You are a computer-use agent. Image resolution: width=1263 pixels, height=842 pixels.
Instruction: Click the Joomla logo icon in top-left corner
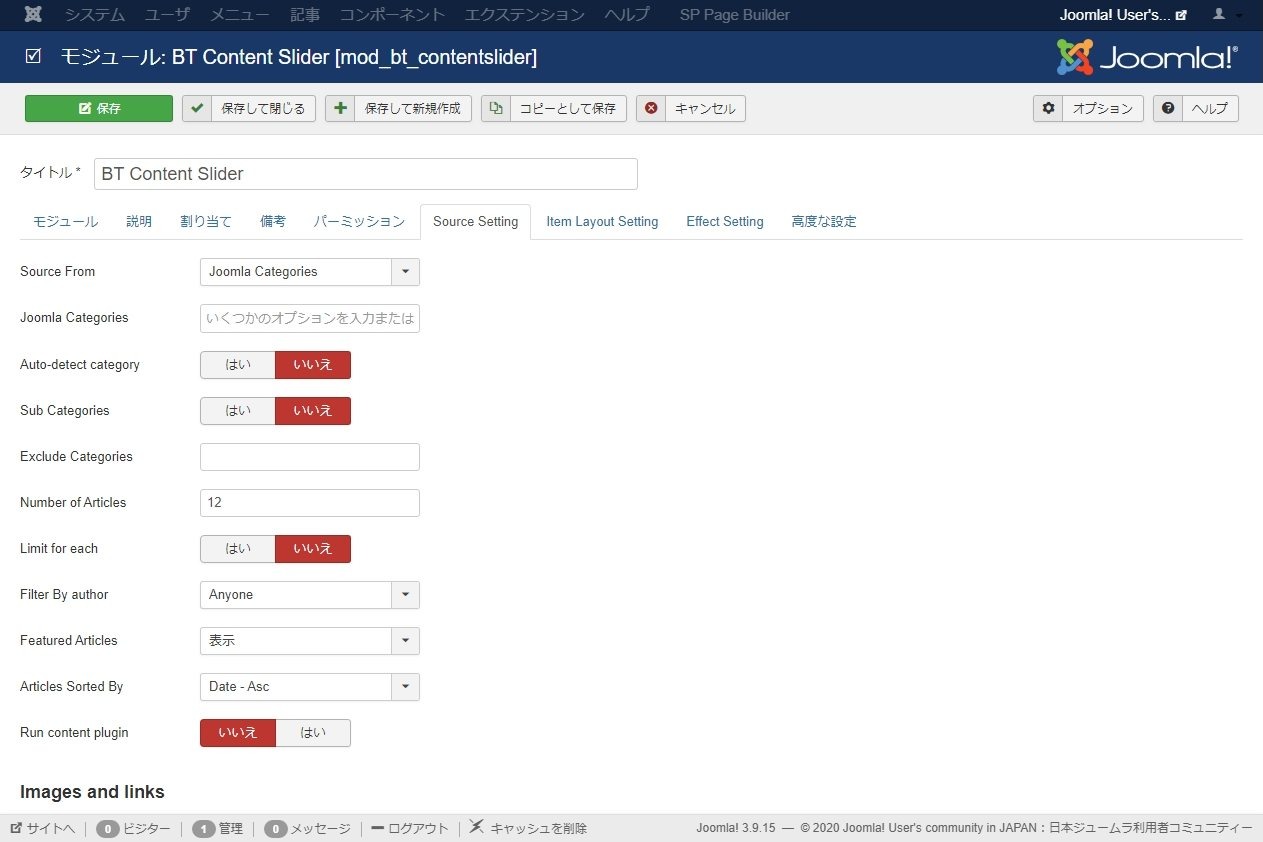34,15
